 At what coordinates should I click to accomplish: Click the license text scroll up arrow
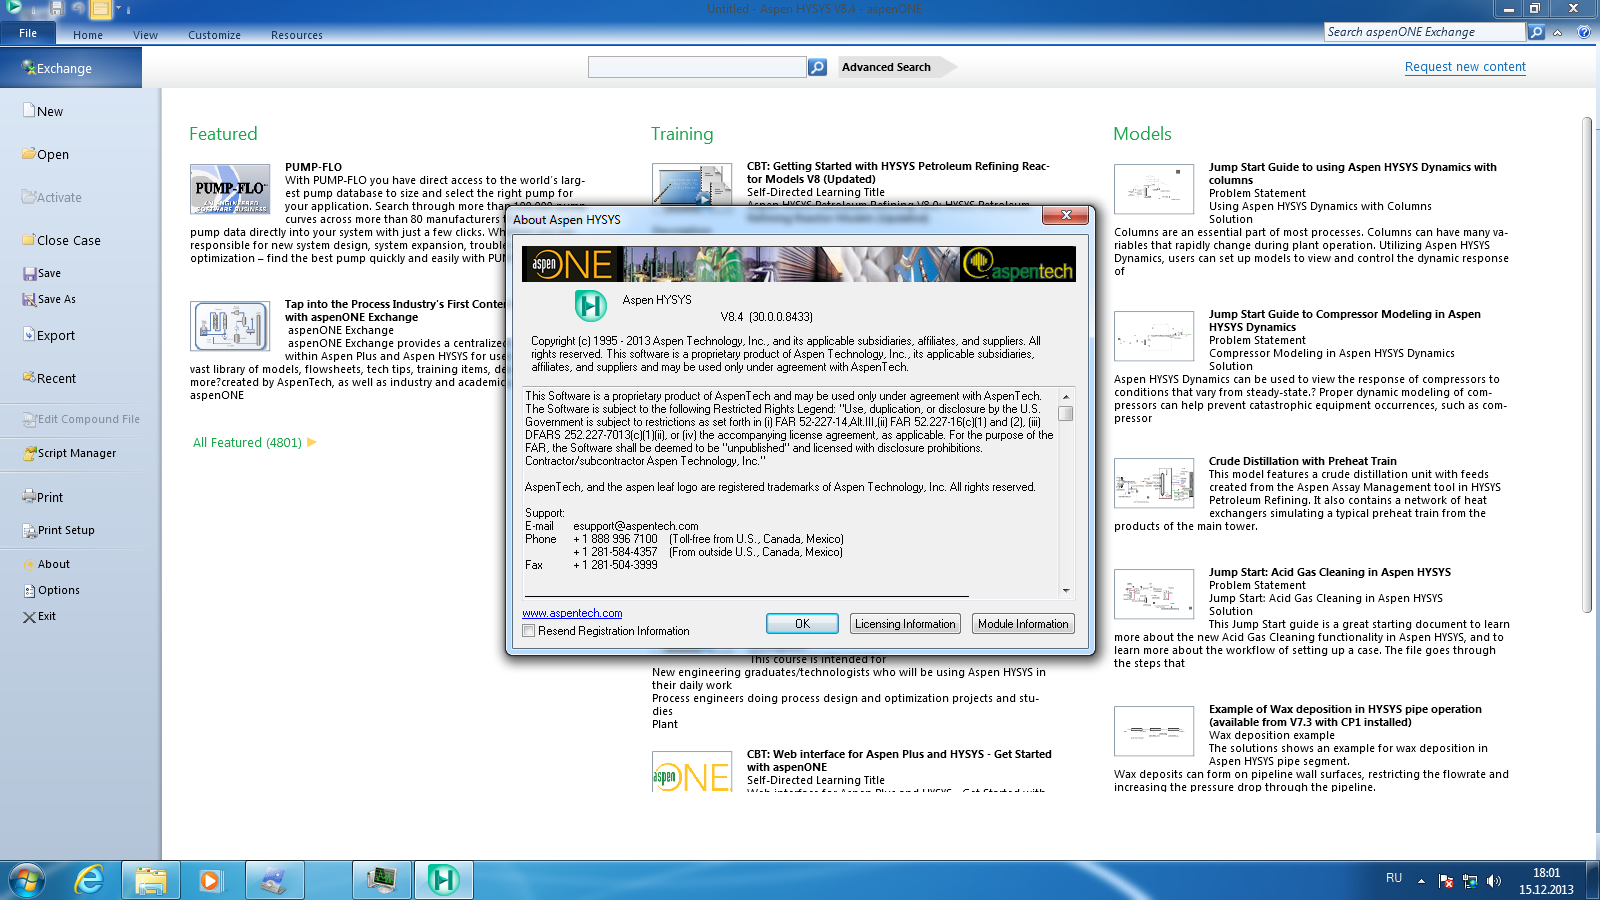1066,396
